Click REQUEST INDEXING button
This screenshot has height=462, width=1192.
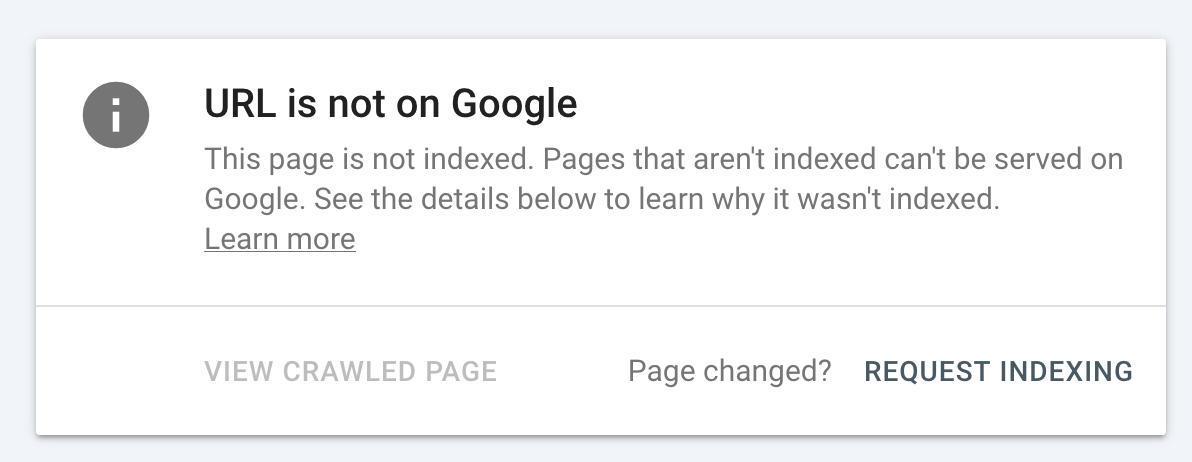pos(999,372)
